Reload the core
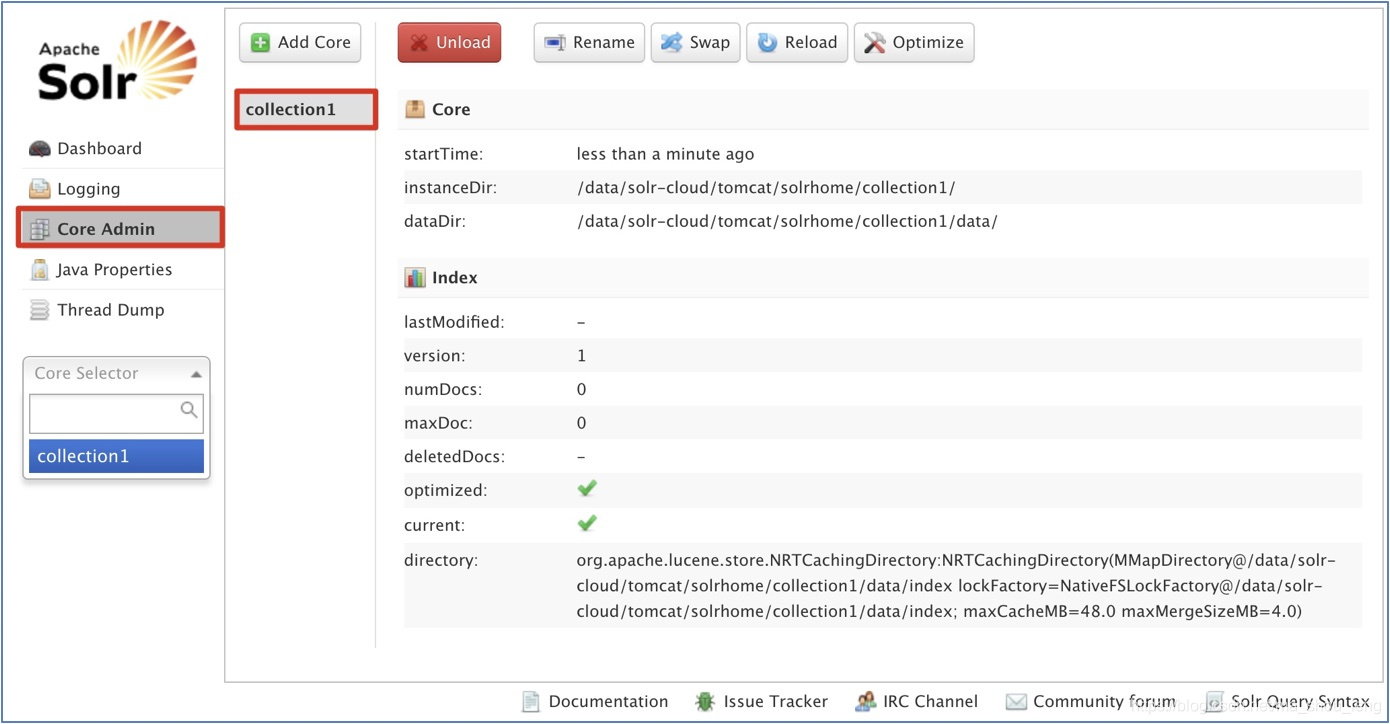 [x=797, y=42]
